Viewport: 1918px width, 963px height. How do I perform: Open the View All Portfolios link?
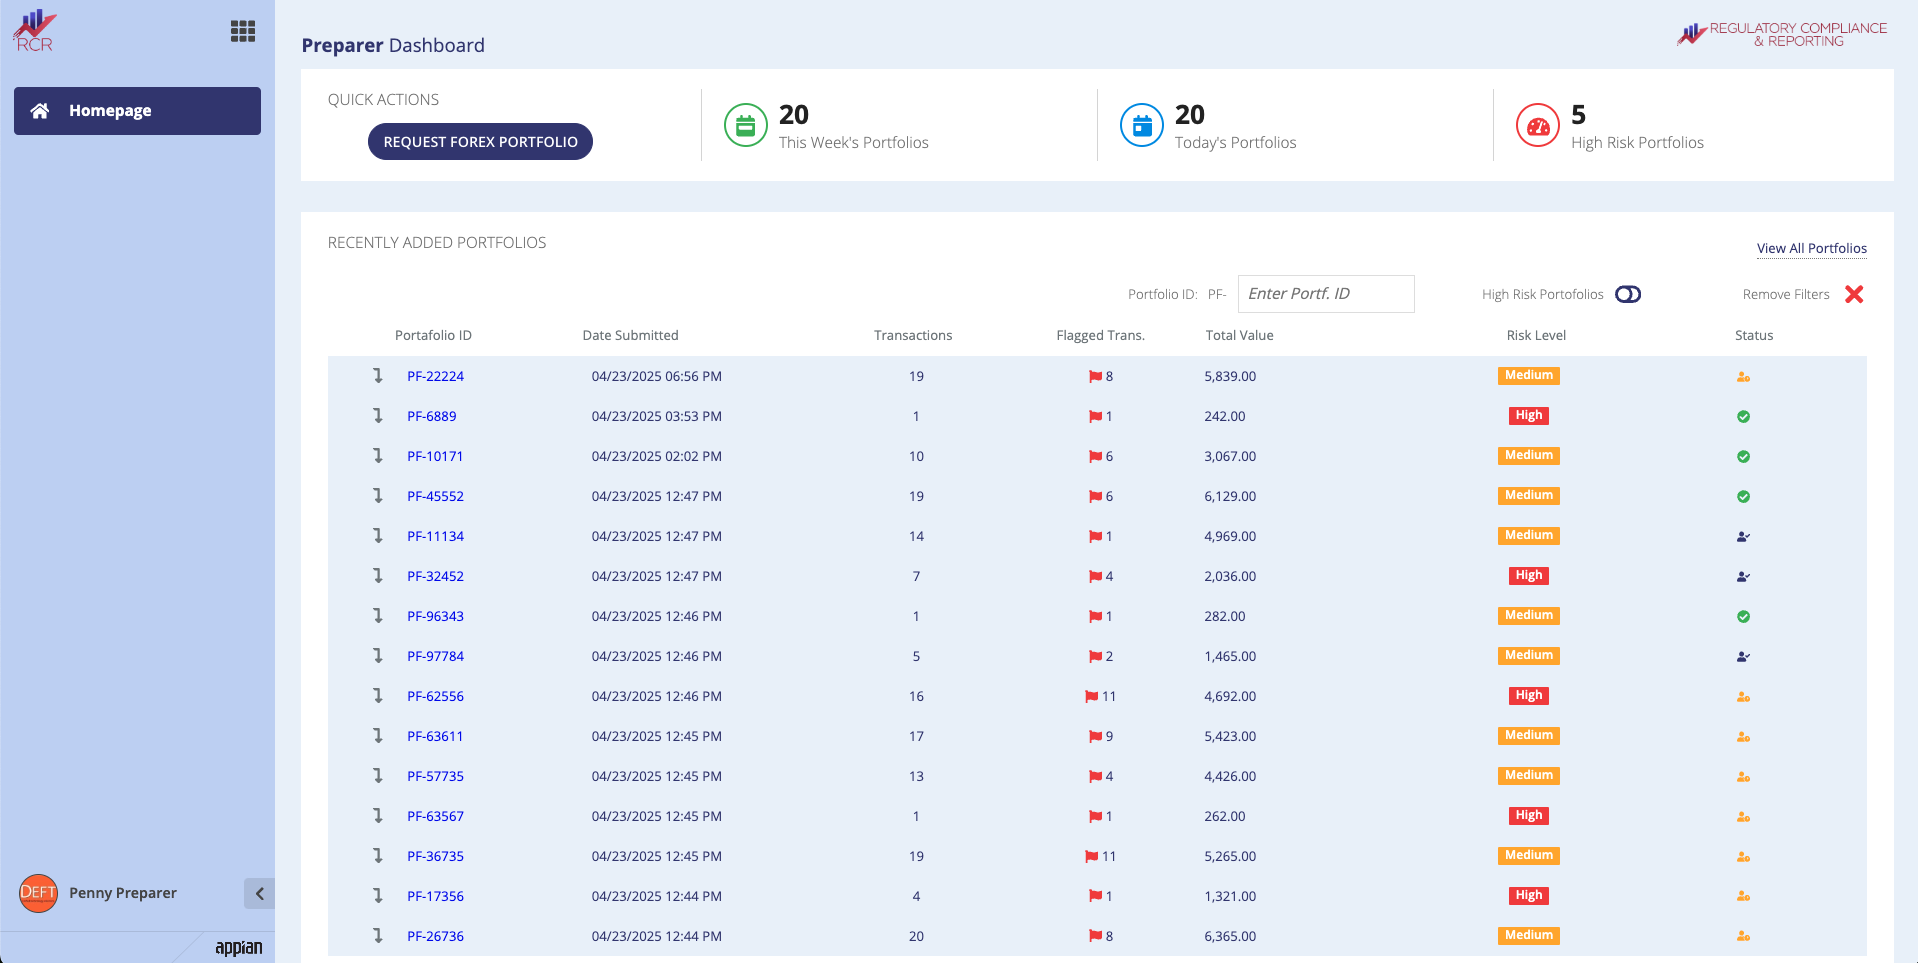1811,249
